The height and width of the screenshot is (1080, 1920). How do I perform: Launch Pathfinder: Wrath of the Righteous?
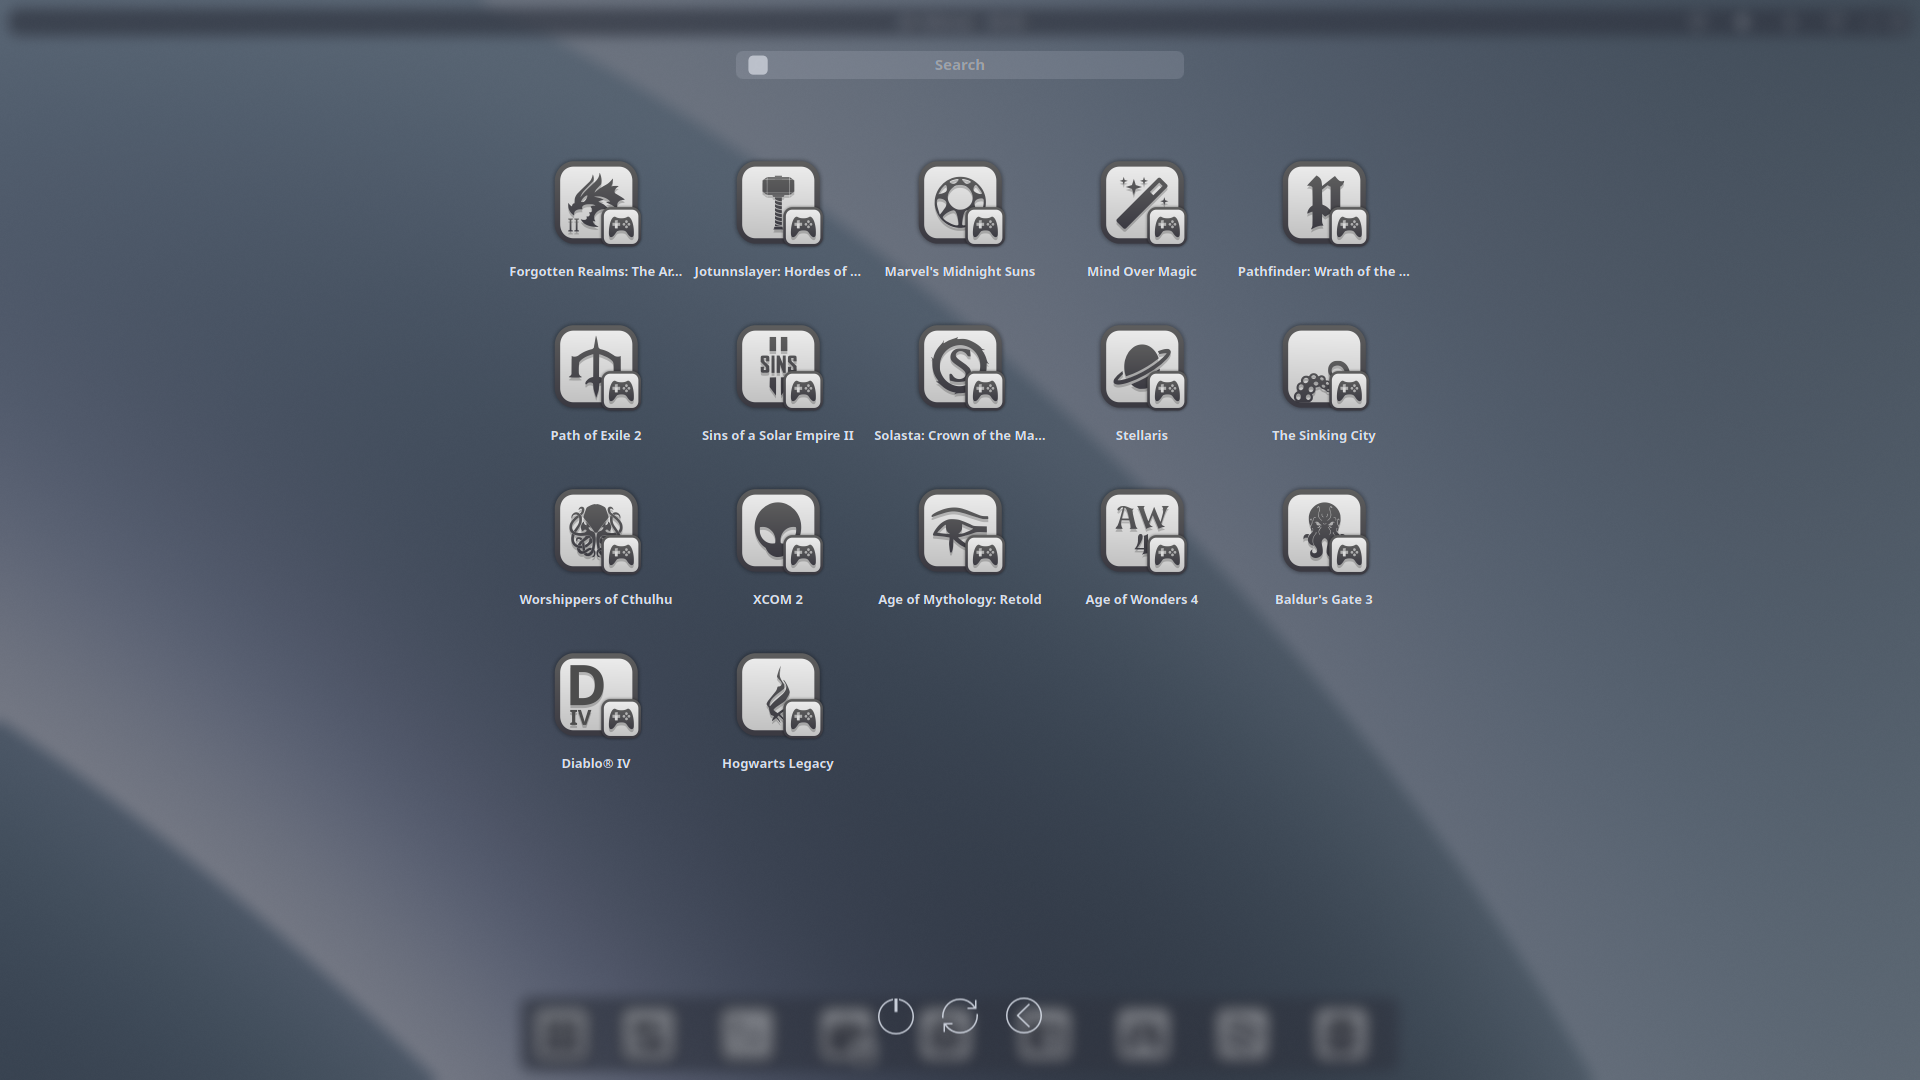1324,203
